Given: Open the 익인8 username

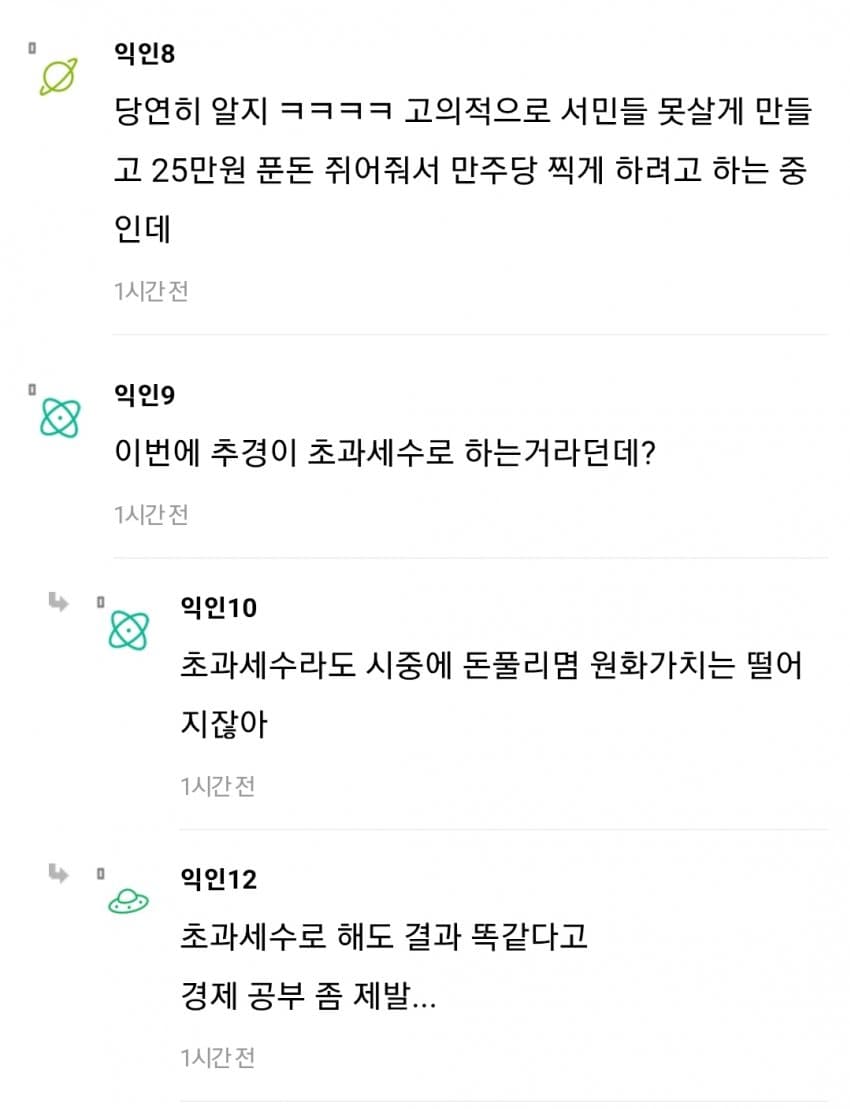Looking at the screenshot, I should (145, 53).
